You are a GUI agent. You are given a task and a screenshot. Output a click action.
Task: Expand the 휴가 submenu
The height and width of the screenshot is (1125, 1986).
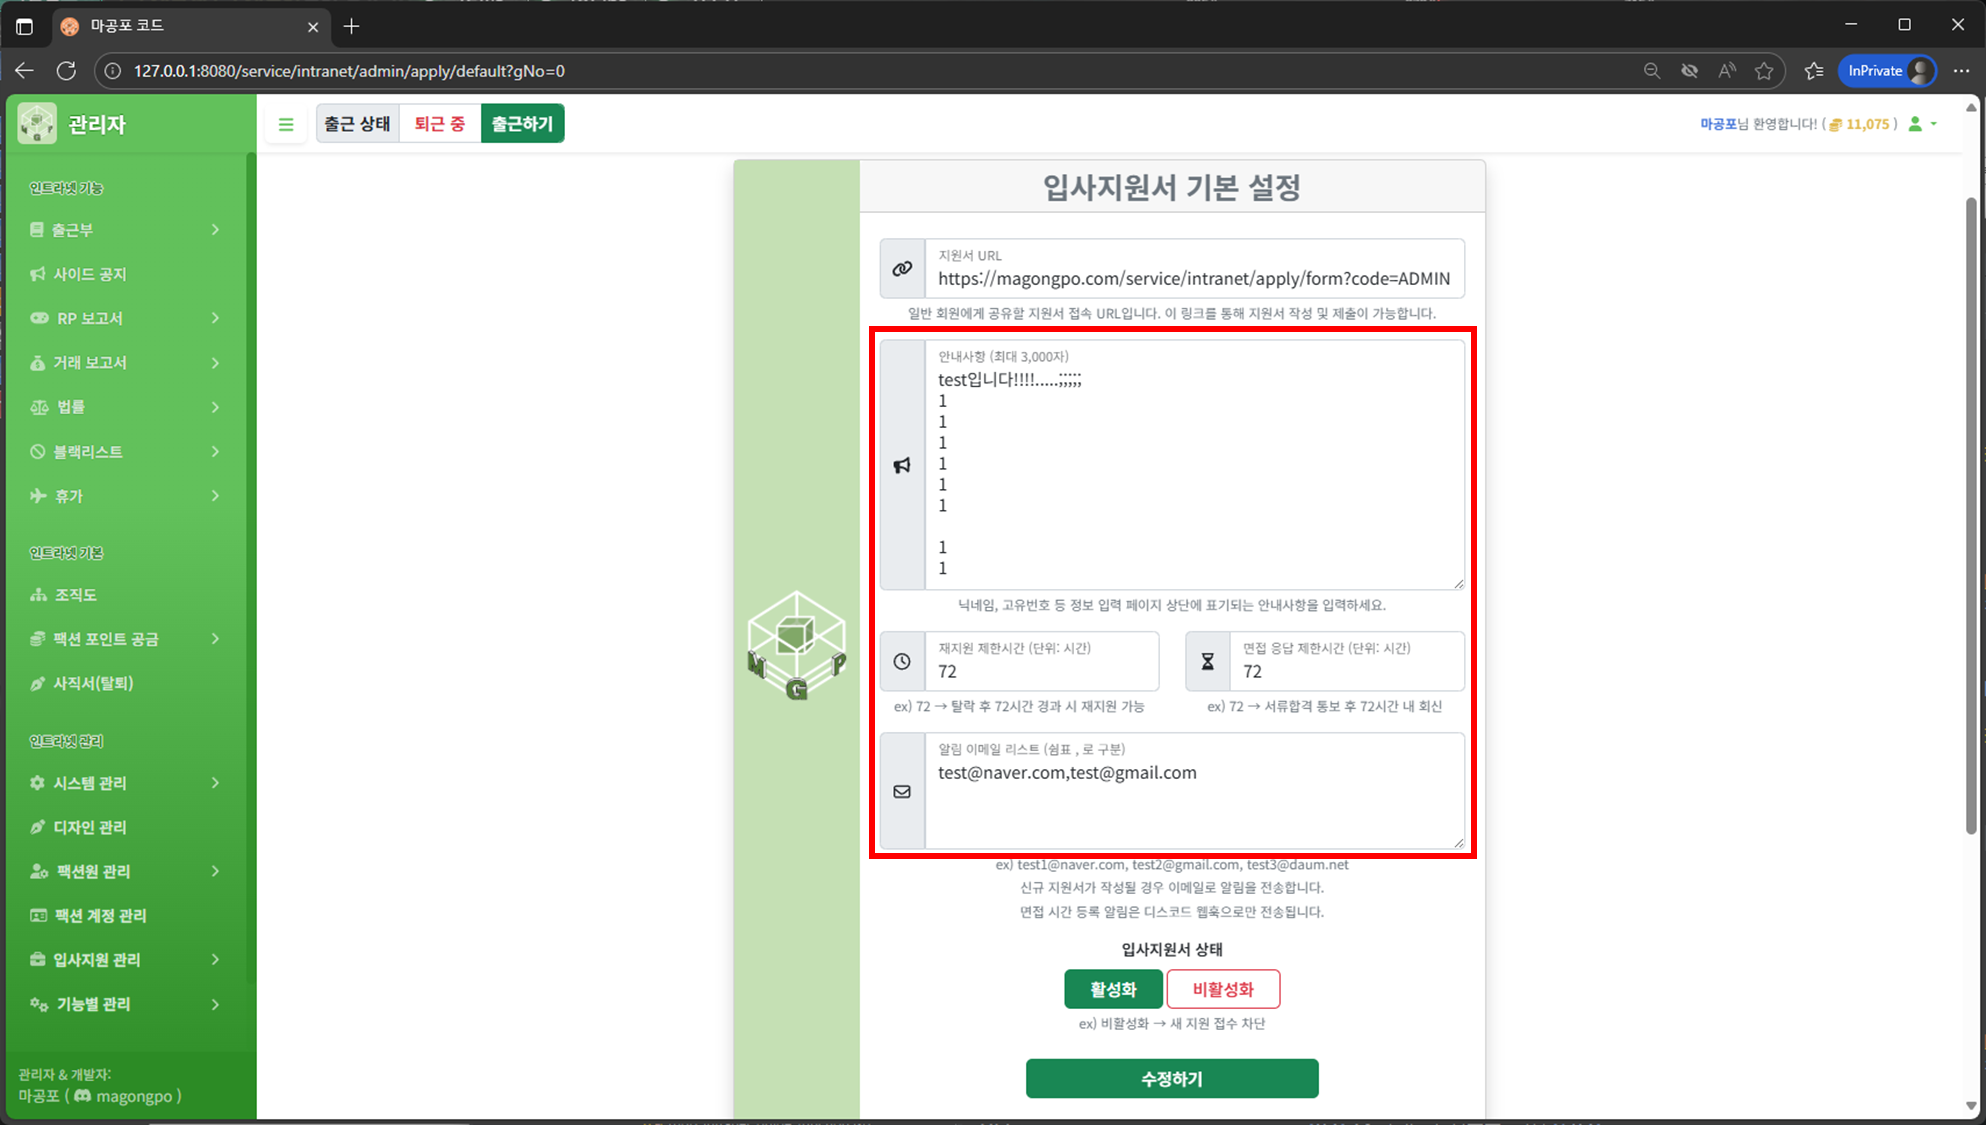click(215, 496)
